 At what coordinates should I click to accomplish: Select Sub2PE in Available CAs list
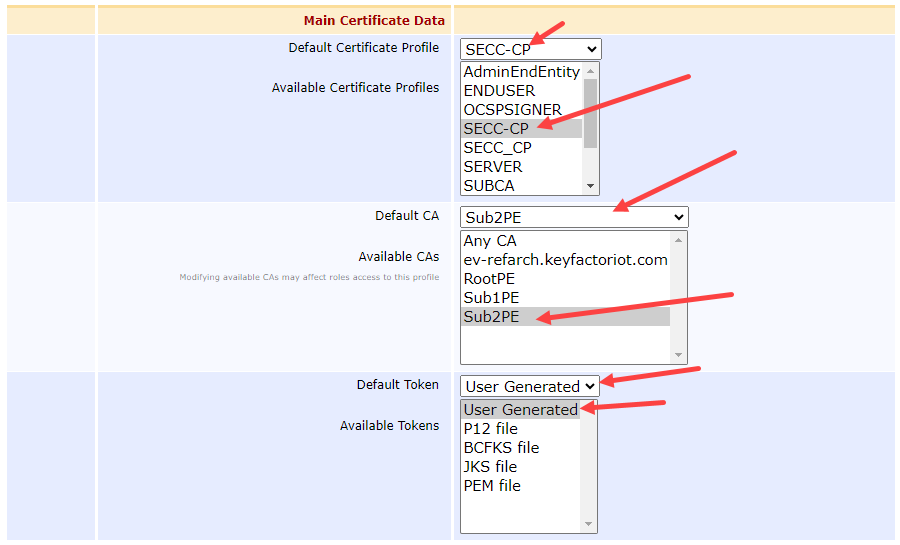(491, 317)
